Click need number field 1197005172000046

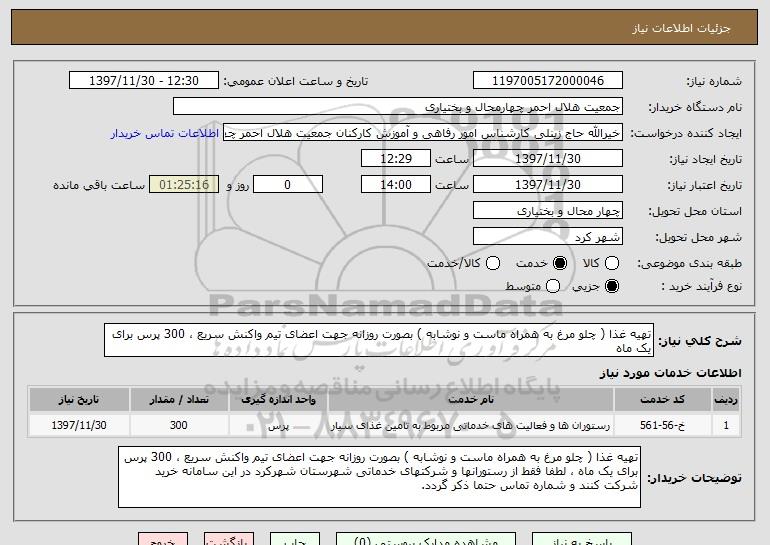(548, 81)
